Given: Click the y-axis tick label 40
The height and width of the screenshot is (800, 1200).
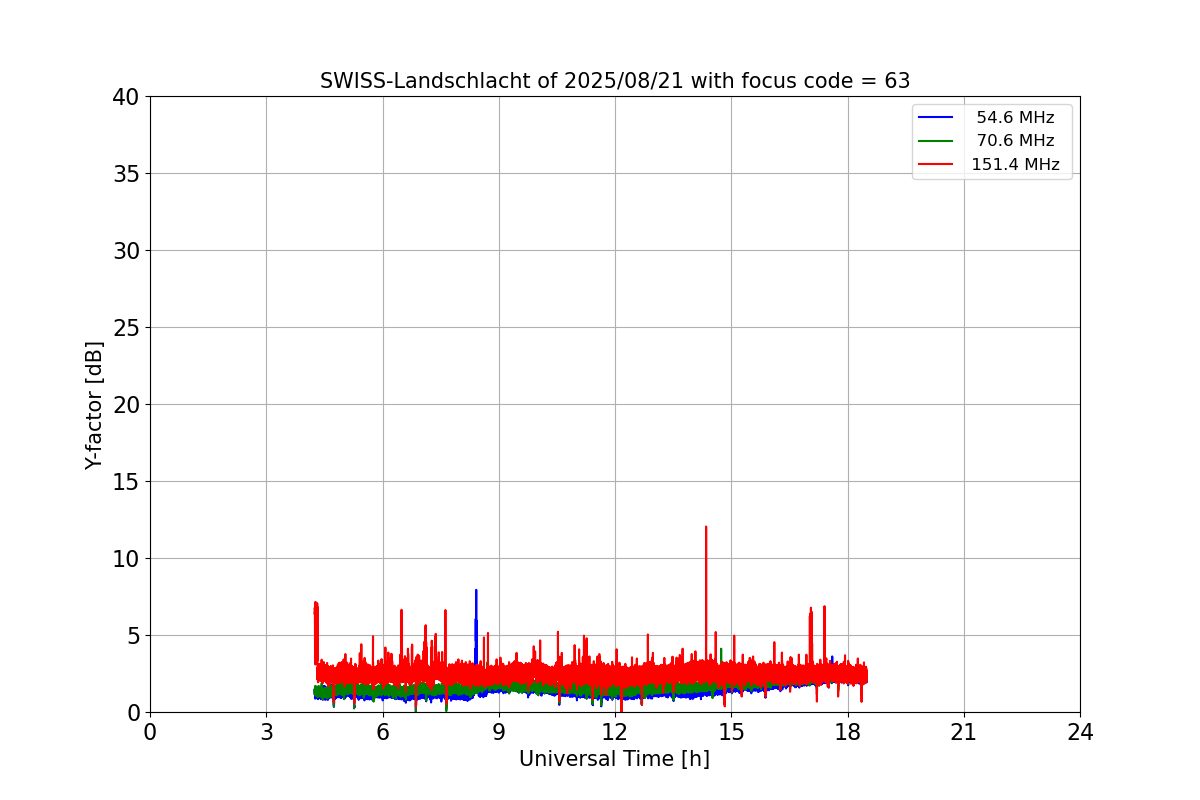Looking at the screenshot, I should (x=126, y=97).
